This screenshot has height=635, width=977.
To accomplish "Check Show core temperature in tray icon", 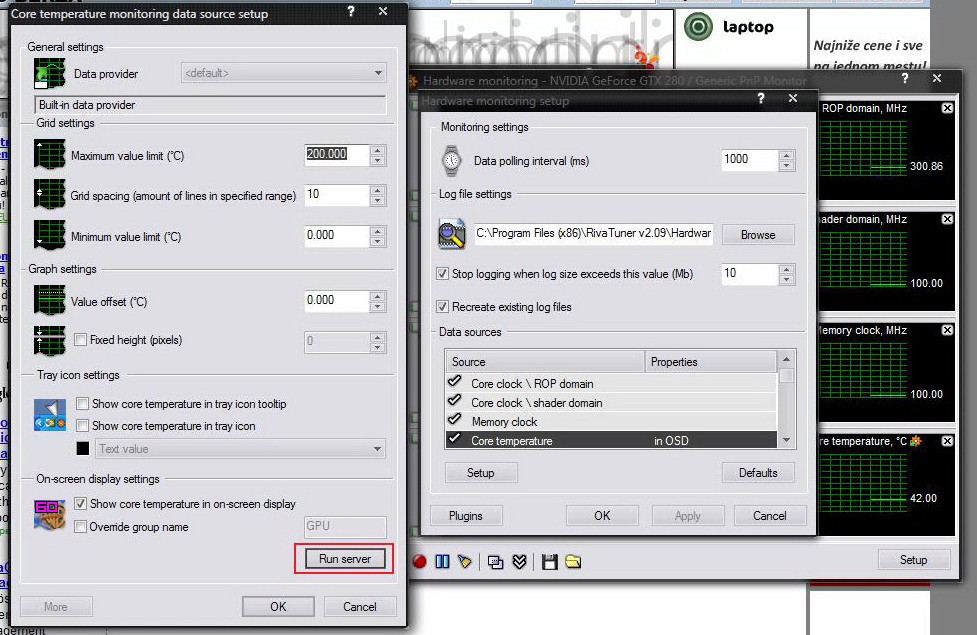I will pyautogui.click(x=82, y=426).
